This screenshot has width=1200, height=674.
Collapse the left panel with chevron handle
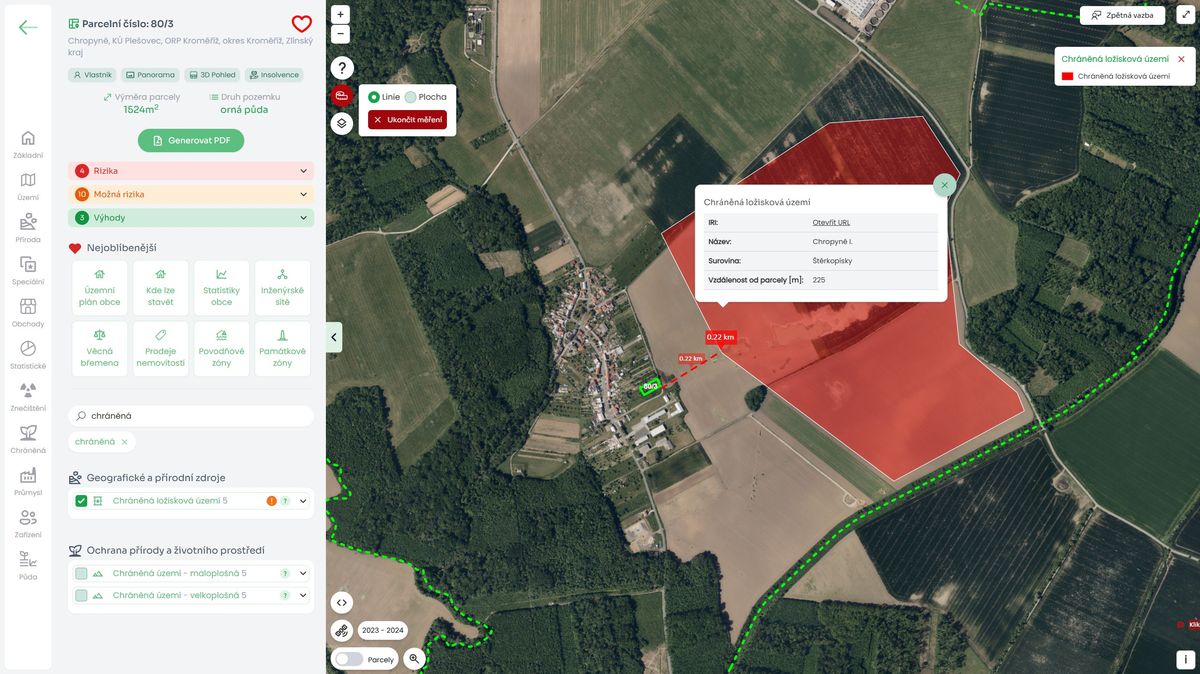click(334, 337)
